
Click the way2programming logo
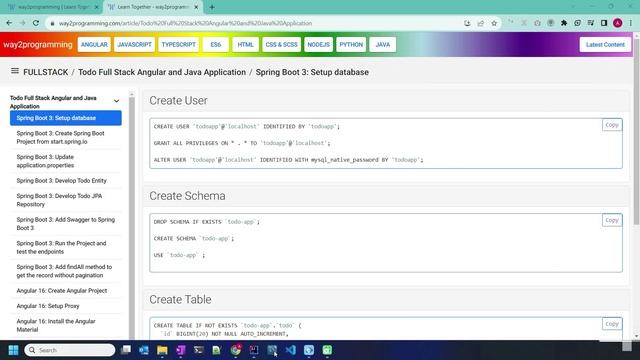coord(38,44)
